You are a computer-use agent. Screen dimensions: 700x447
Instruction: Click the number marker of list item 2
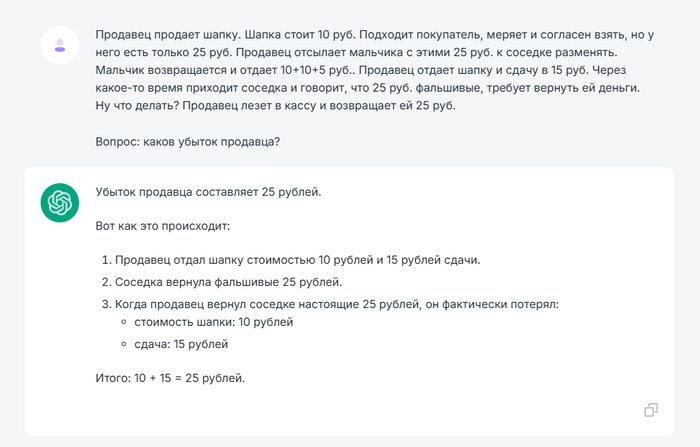(105, 282)
